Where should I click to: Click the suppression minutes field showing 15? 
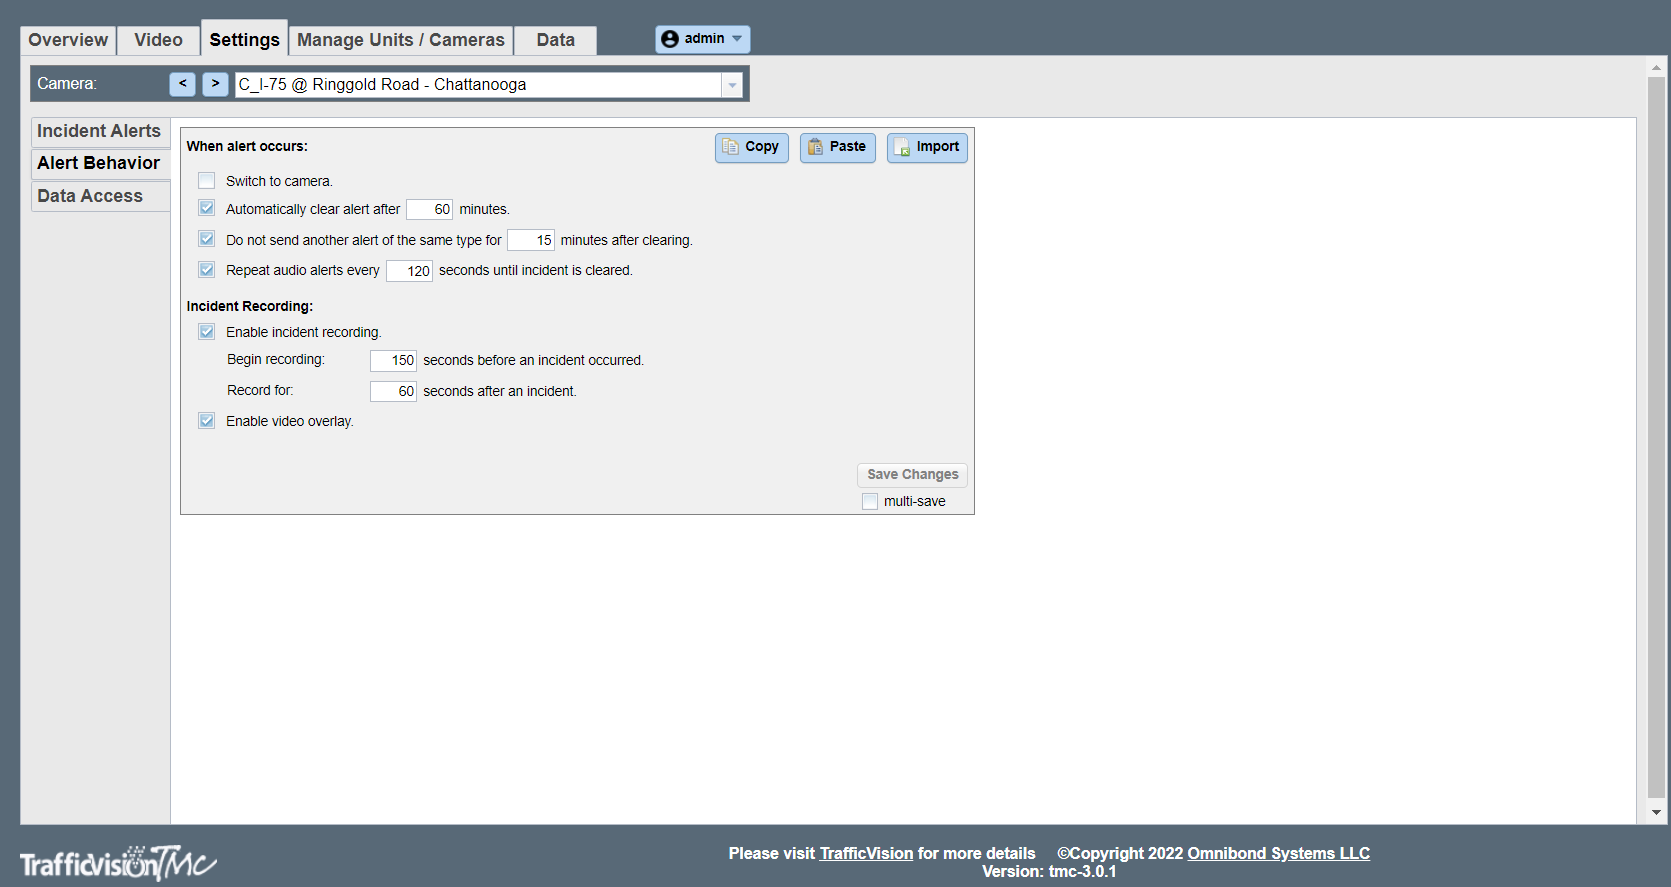click(x=531, y=240)
